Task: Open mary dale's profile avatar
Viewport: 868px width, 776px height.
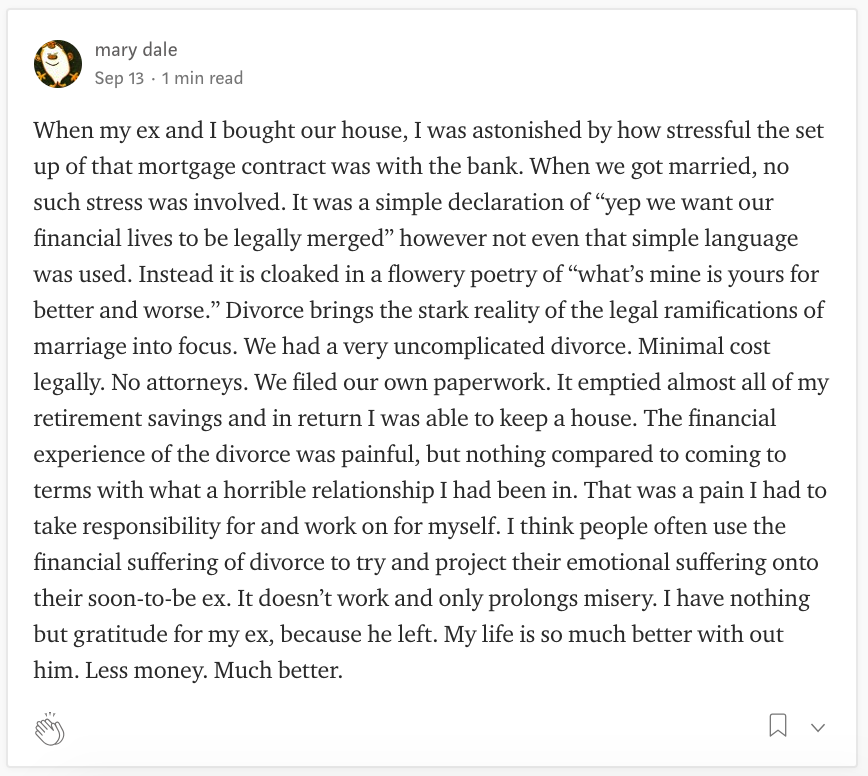Action: tap(58, 64)
